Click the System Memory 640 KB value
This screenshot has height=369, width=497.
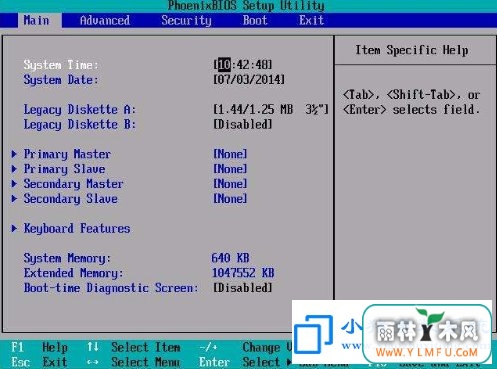(x=230, y=258)
